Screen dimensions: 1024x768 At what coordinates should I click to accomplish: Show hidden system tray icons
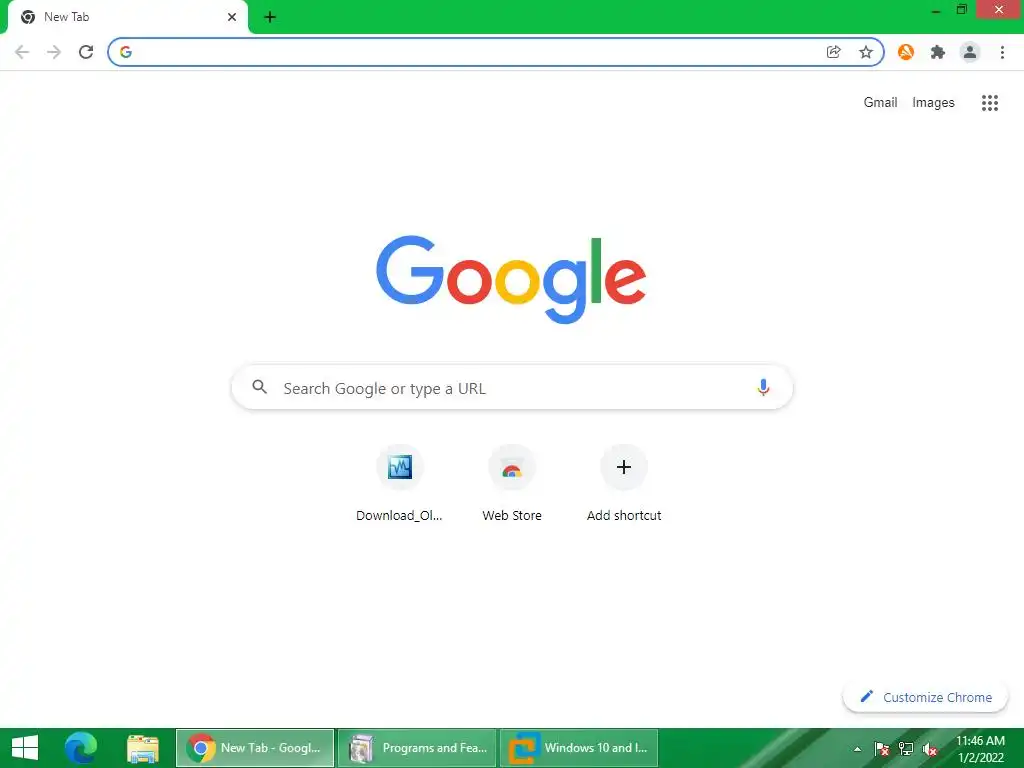point(857,749)
